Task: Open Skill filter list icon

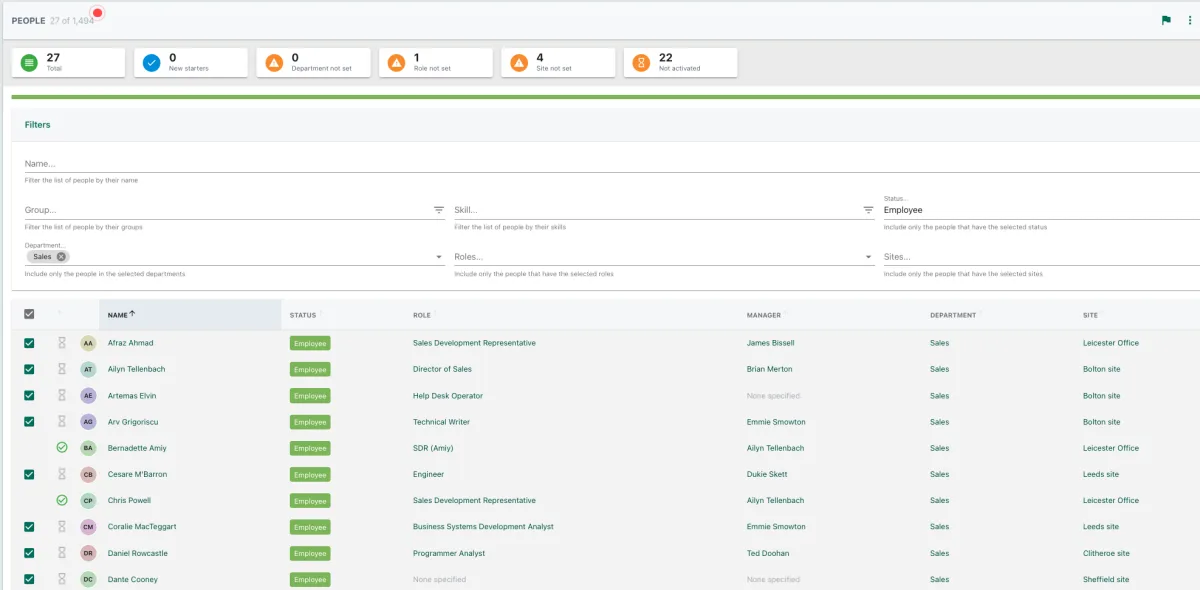Action: point(868,210)
